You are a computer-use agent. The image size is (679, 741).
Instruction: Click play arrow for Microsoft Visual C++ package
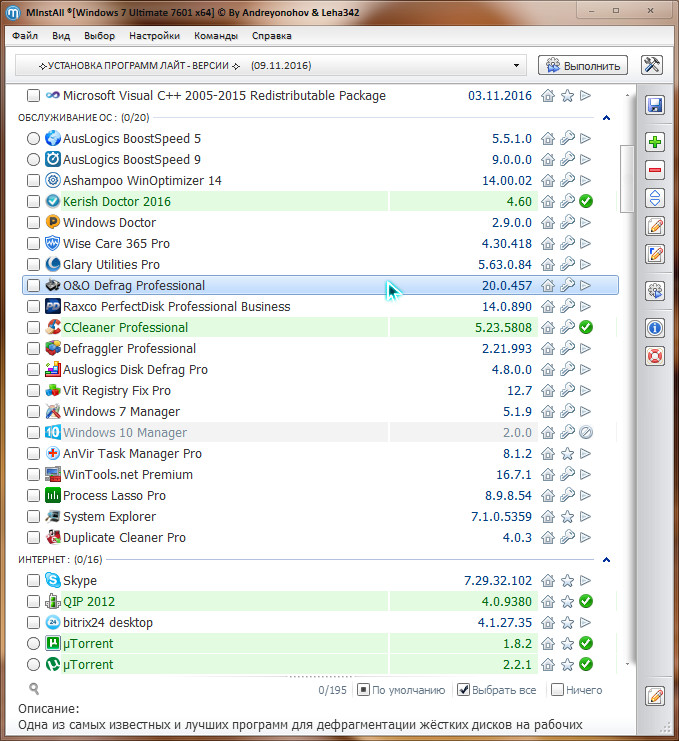(x=585, y=95)
